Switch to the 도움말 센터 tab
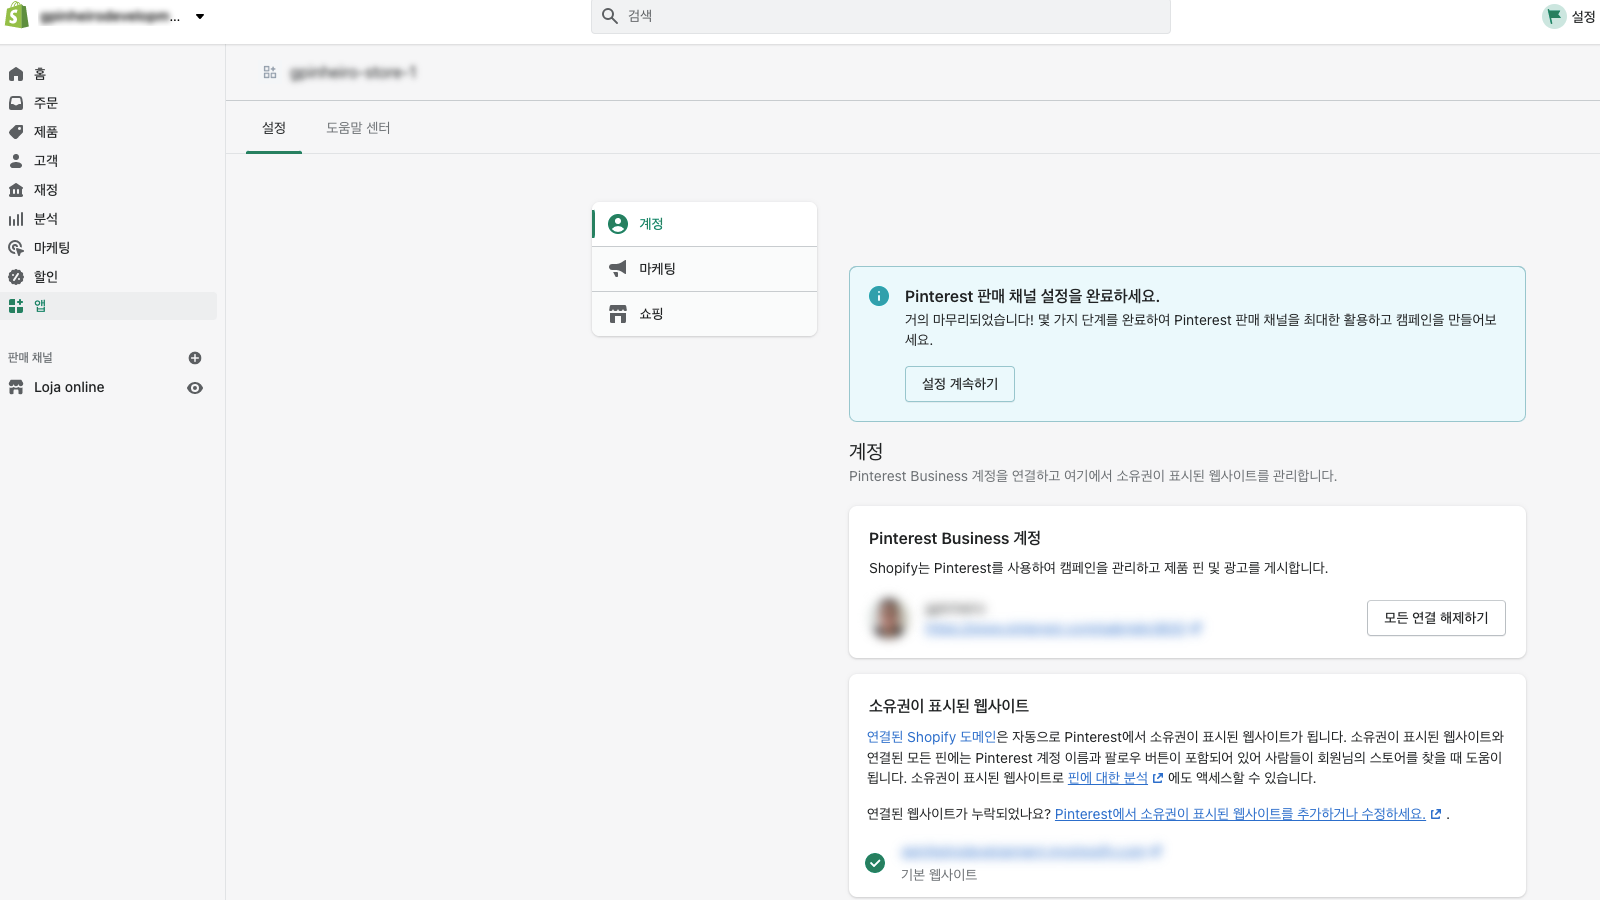1600x900 pixels. (x=358, y=128)
